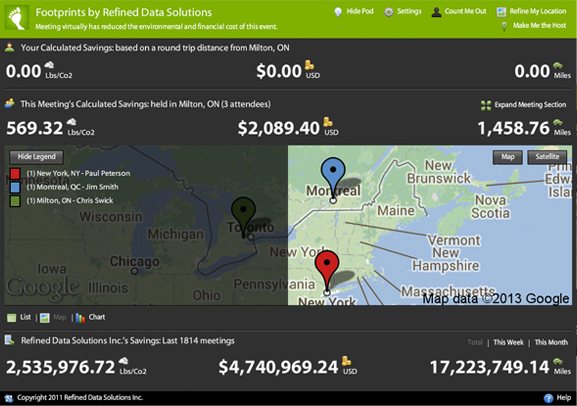This screenshot has height=406, width=577.
Task: Click the Footprints foot logo icon
Action: click(x=17, y=17)
